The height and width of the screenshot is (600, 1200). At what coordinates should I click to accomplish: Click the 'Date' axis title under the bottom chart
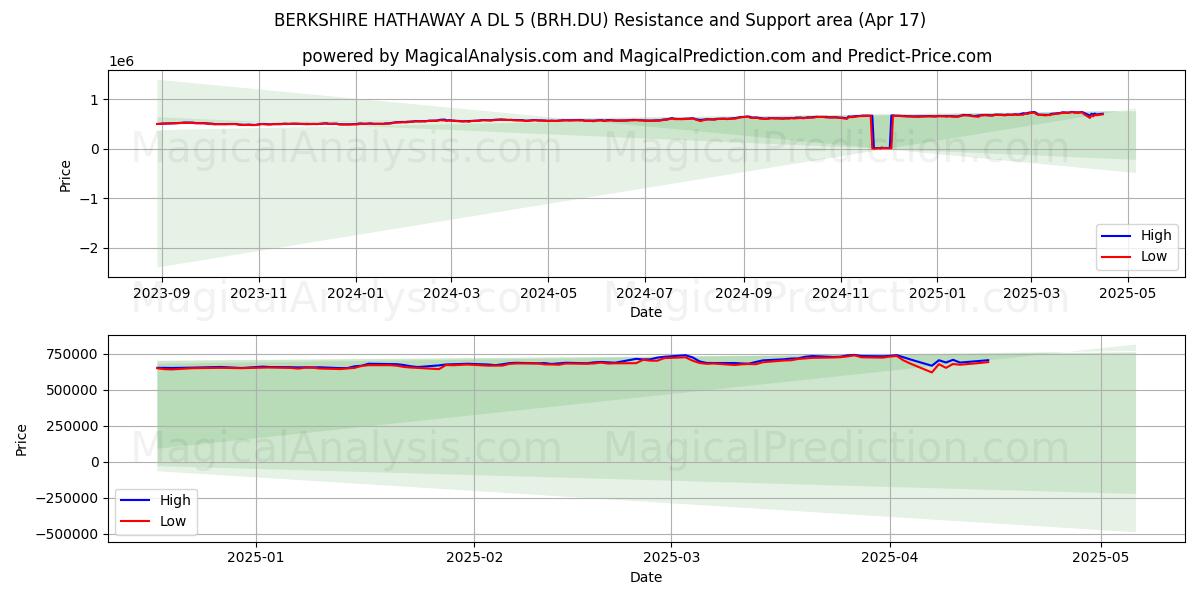pyautogui.click(x=645, y=577)
